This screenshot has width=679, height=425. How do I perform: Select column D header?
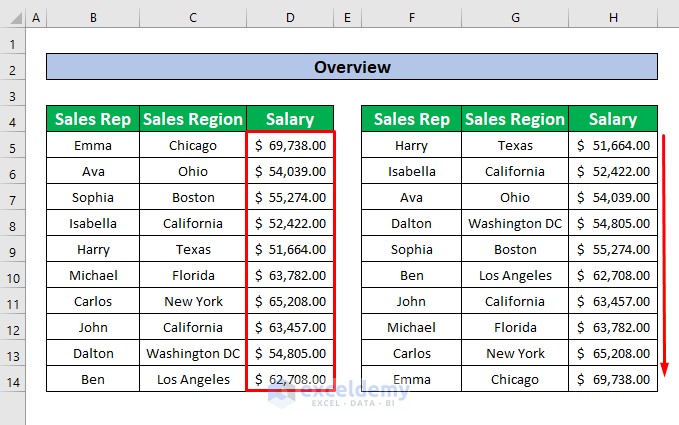point(290,18)
